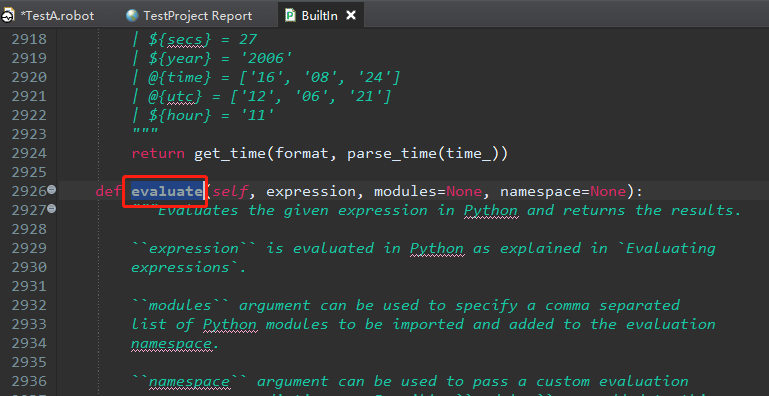
Task: Click the 'def' keyword on line 2926
Action: click(108, 191)
